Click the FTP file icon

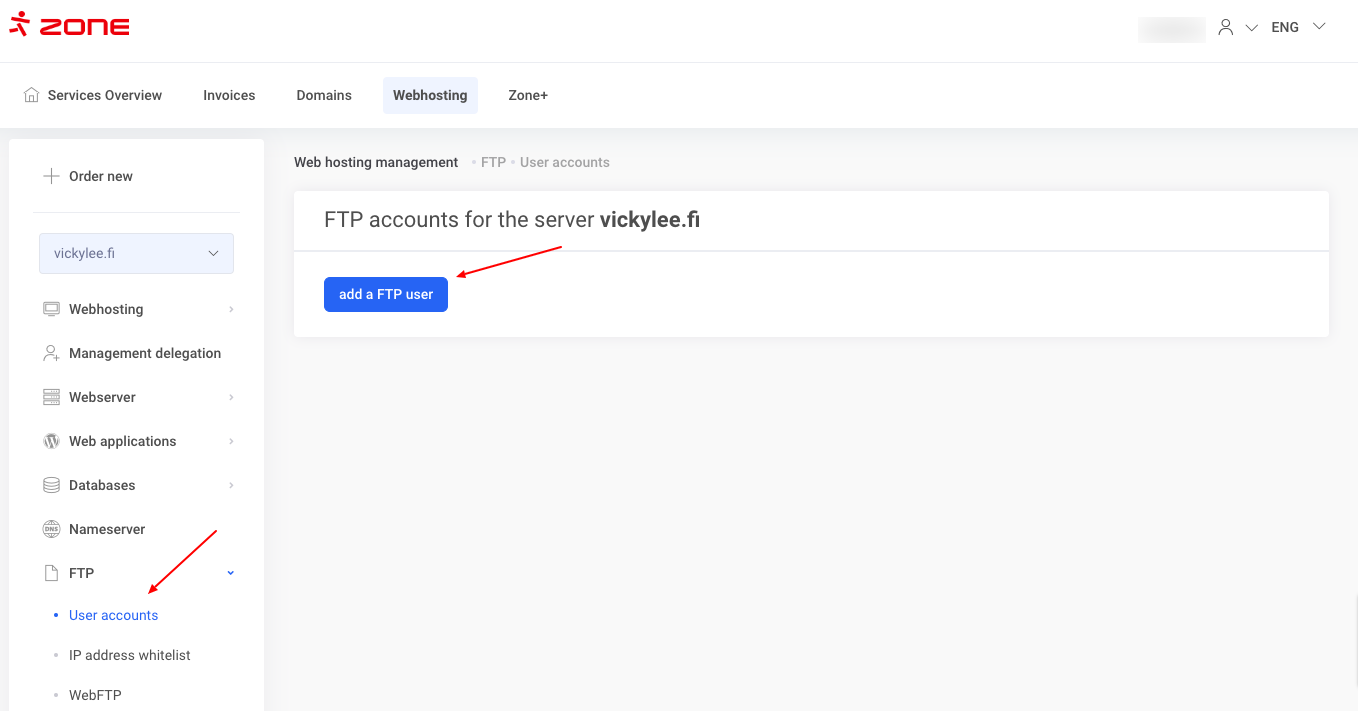click(51, 573)
